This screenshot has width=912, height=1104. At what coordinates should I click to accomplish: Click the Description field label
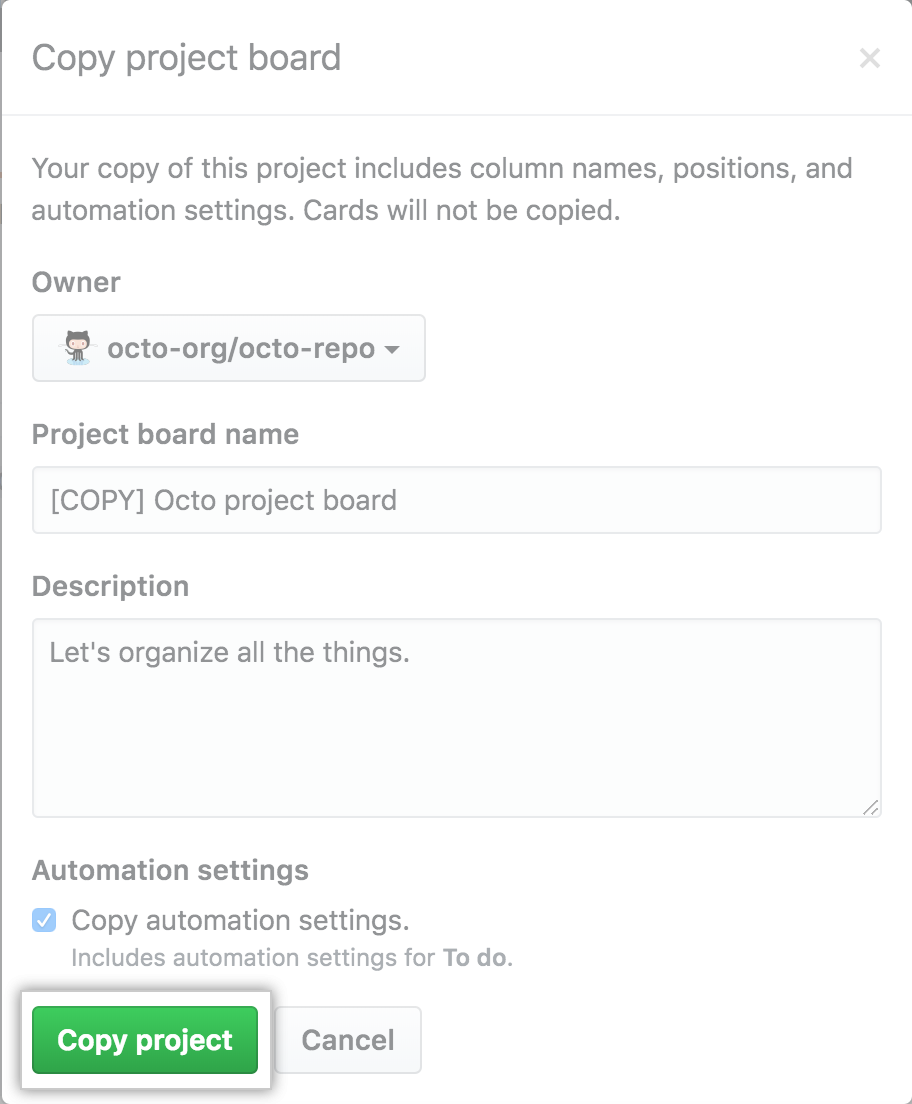[x=110, y=586]
